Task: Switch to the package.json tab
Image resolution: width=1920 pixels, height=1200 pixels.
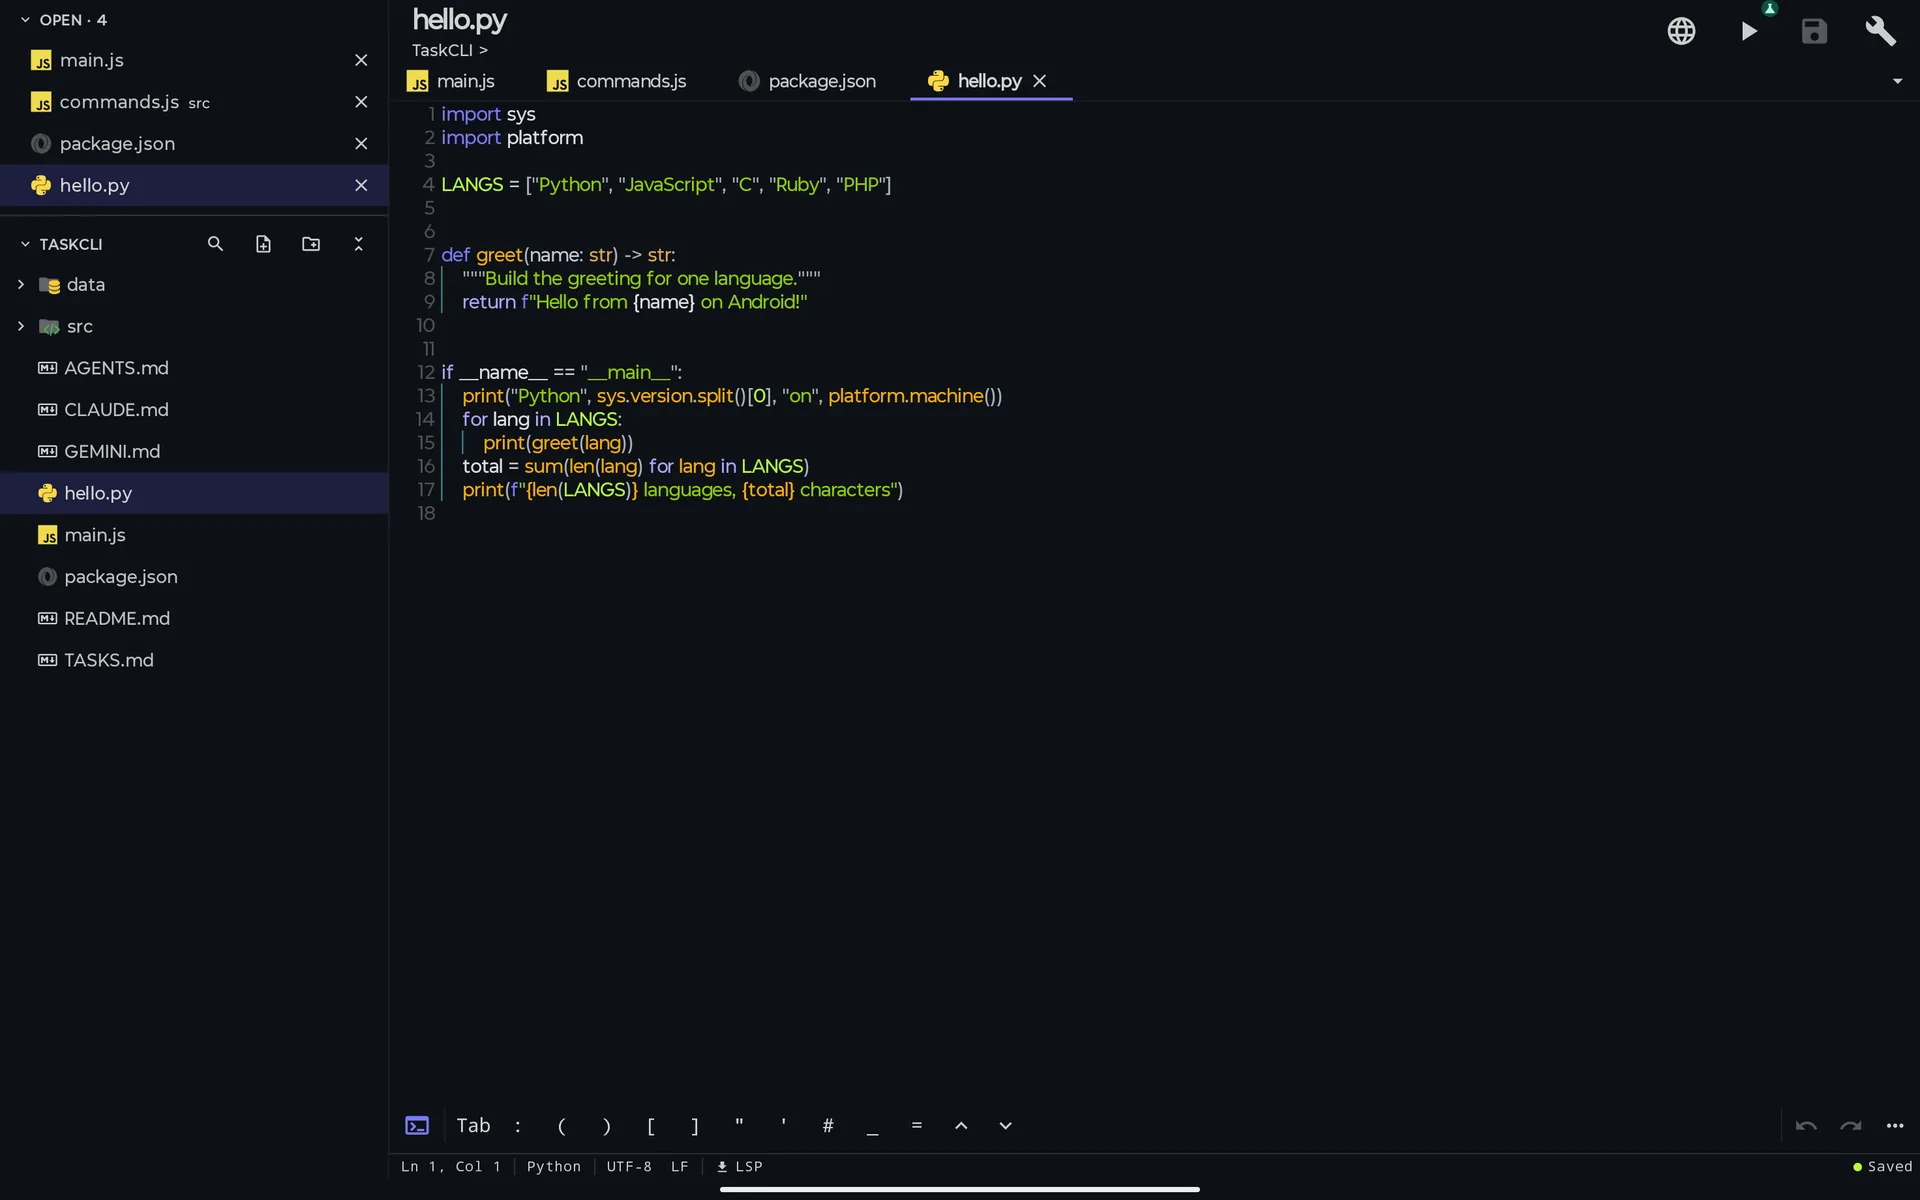Action: click(807, 81)
